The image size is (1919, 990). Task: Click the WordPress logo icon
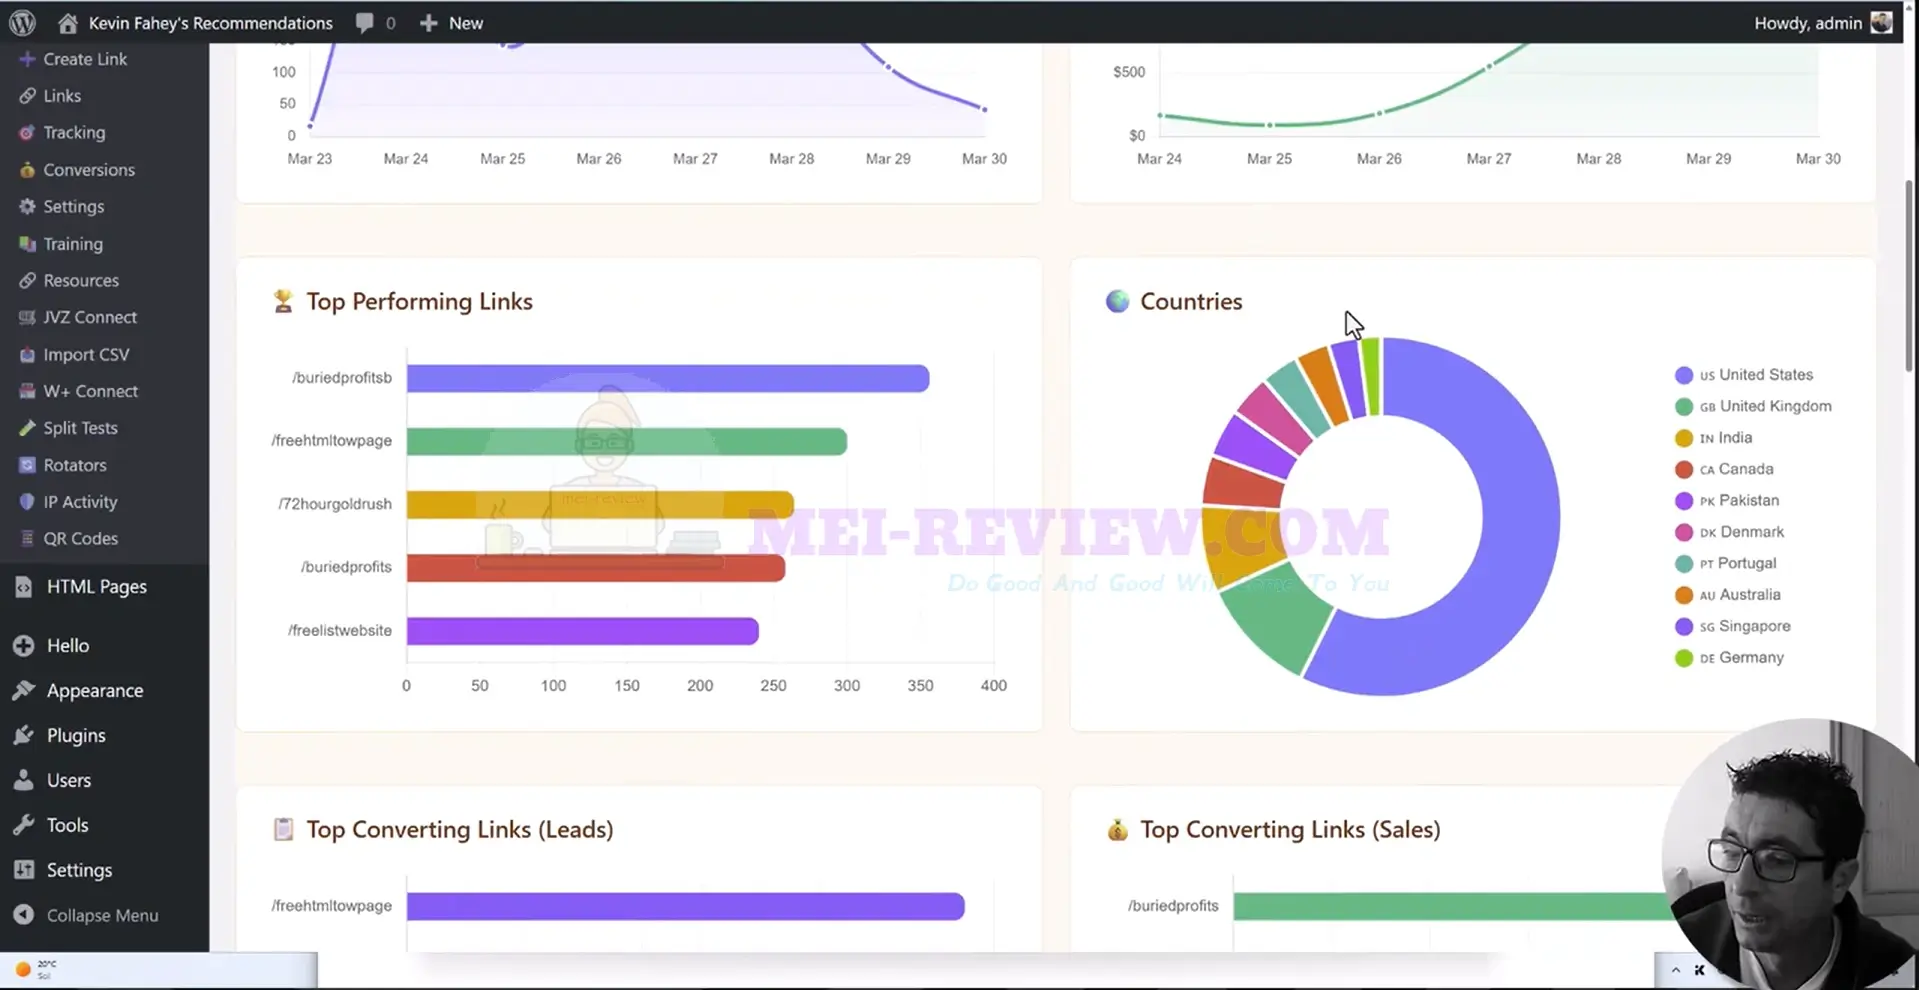coord(22,22)
